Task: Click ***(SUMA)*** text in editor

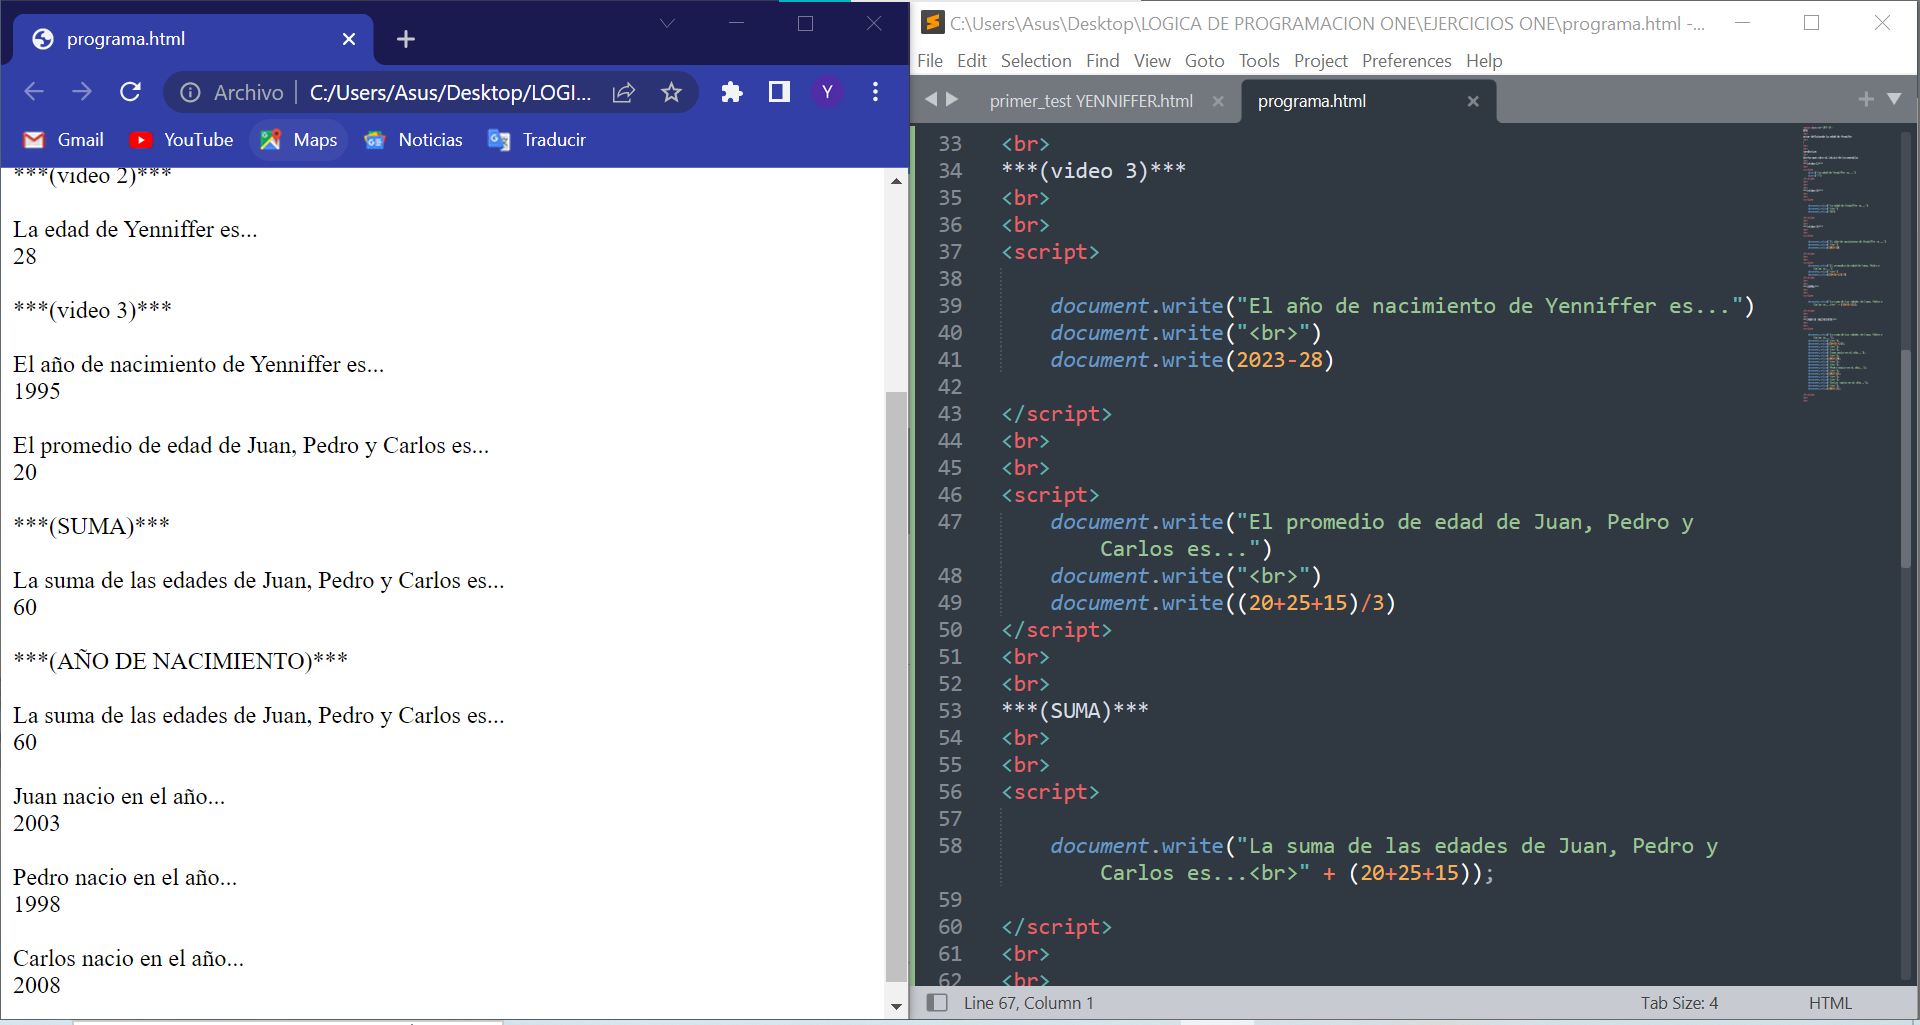Action: 1075,711
